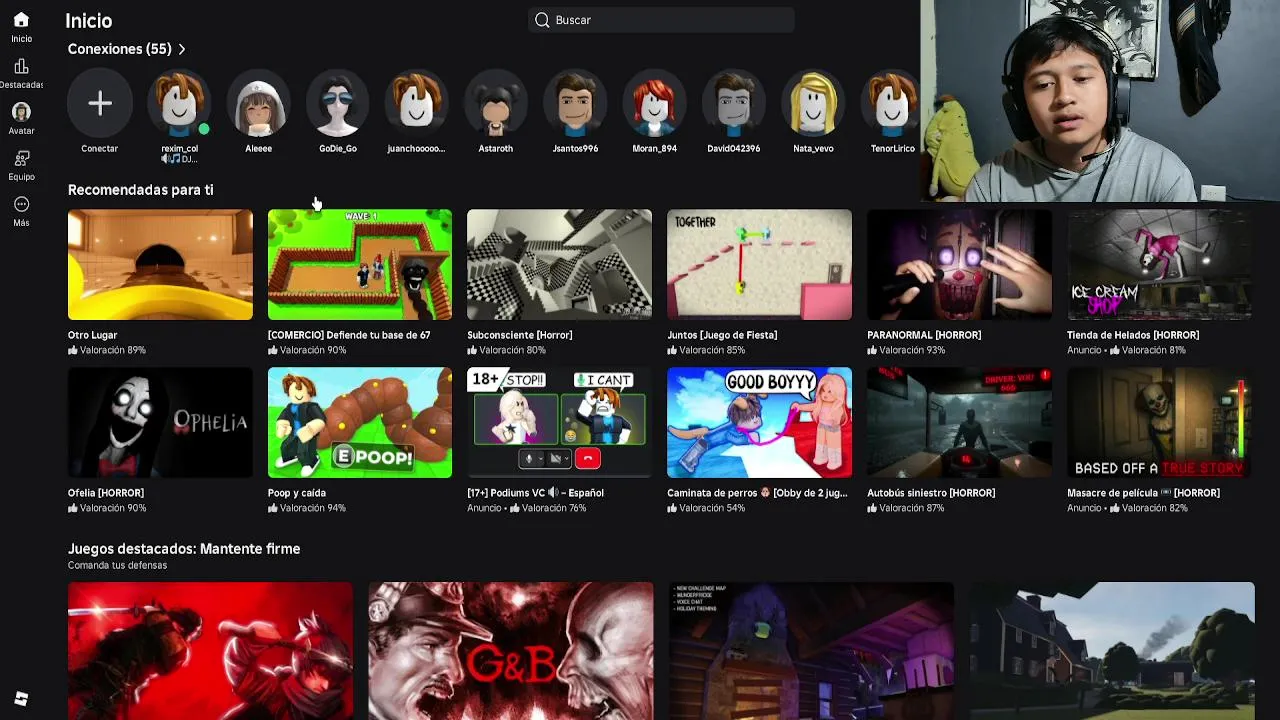Open Subconsciente [Horror] game thumbnail
This screenshot has width=1280, height=720.
pos(559,265)
